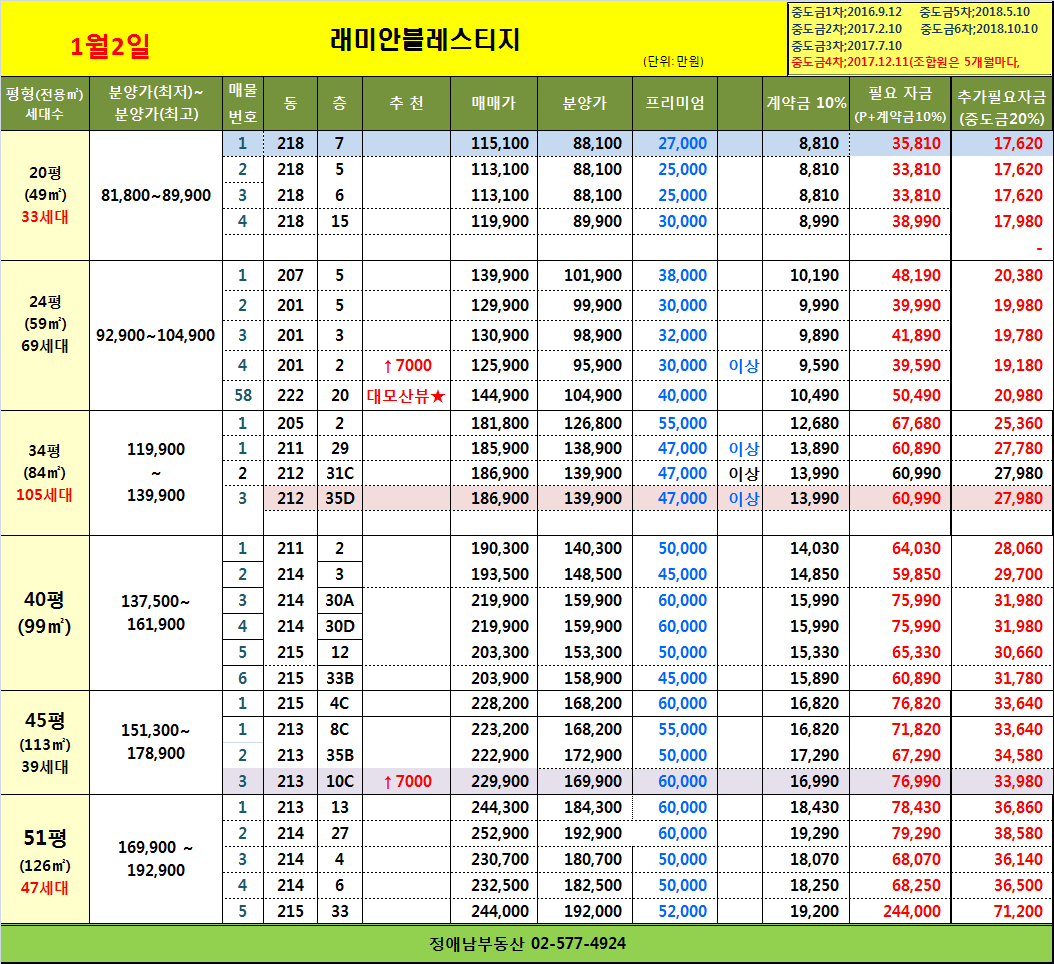Click the 51평 (126㎡) 47세대 cell
The width and height of the screenshot is (1054, 964).
tap(44, 859)
